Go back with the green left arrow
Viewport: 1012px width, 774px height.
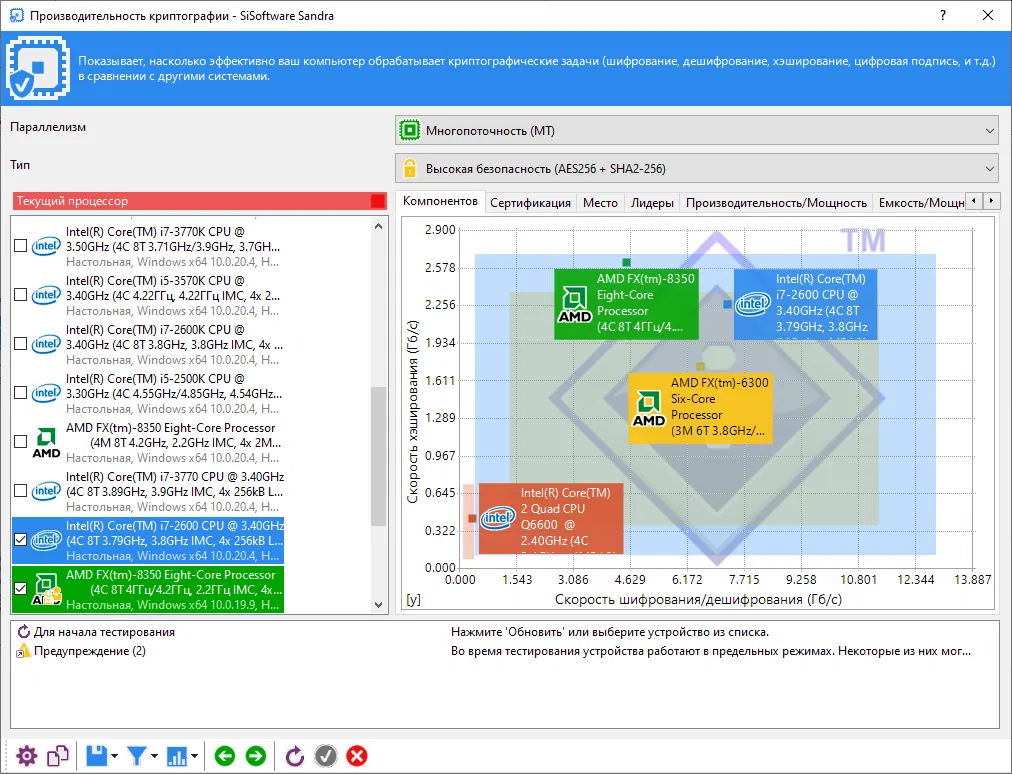[224, 756]
